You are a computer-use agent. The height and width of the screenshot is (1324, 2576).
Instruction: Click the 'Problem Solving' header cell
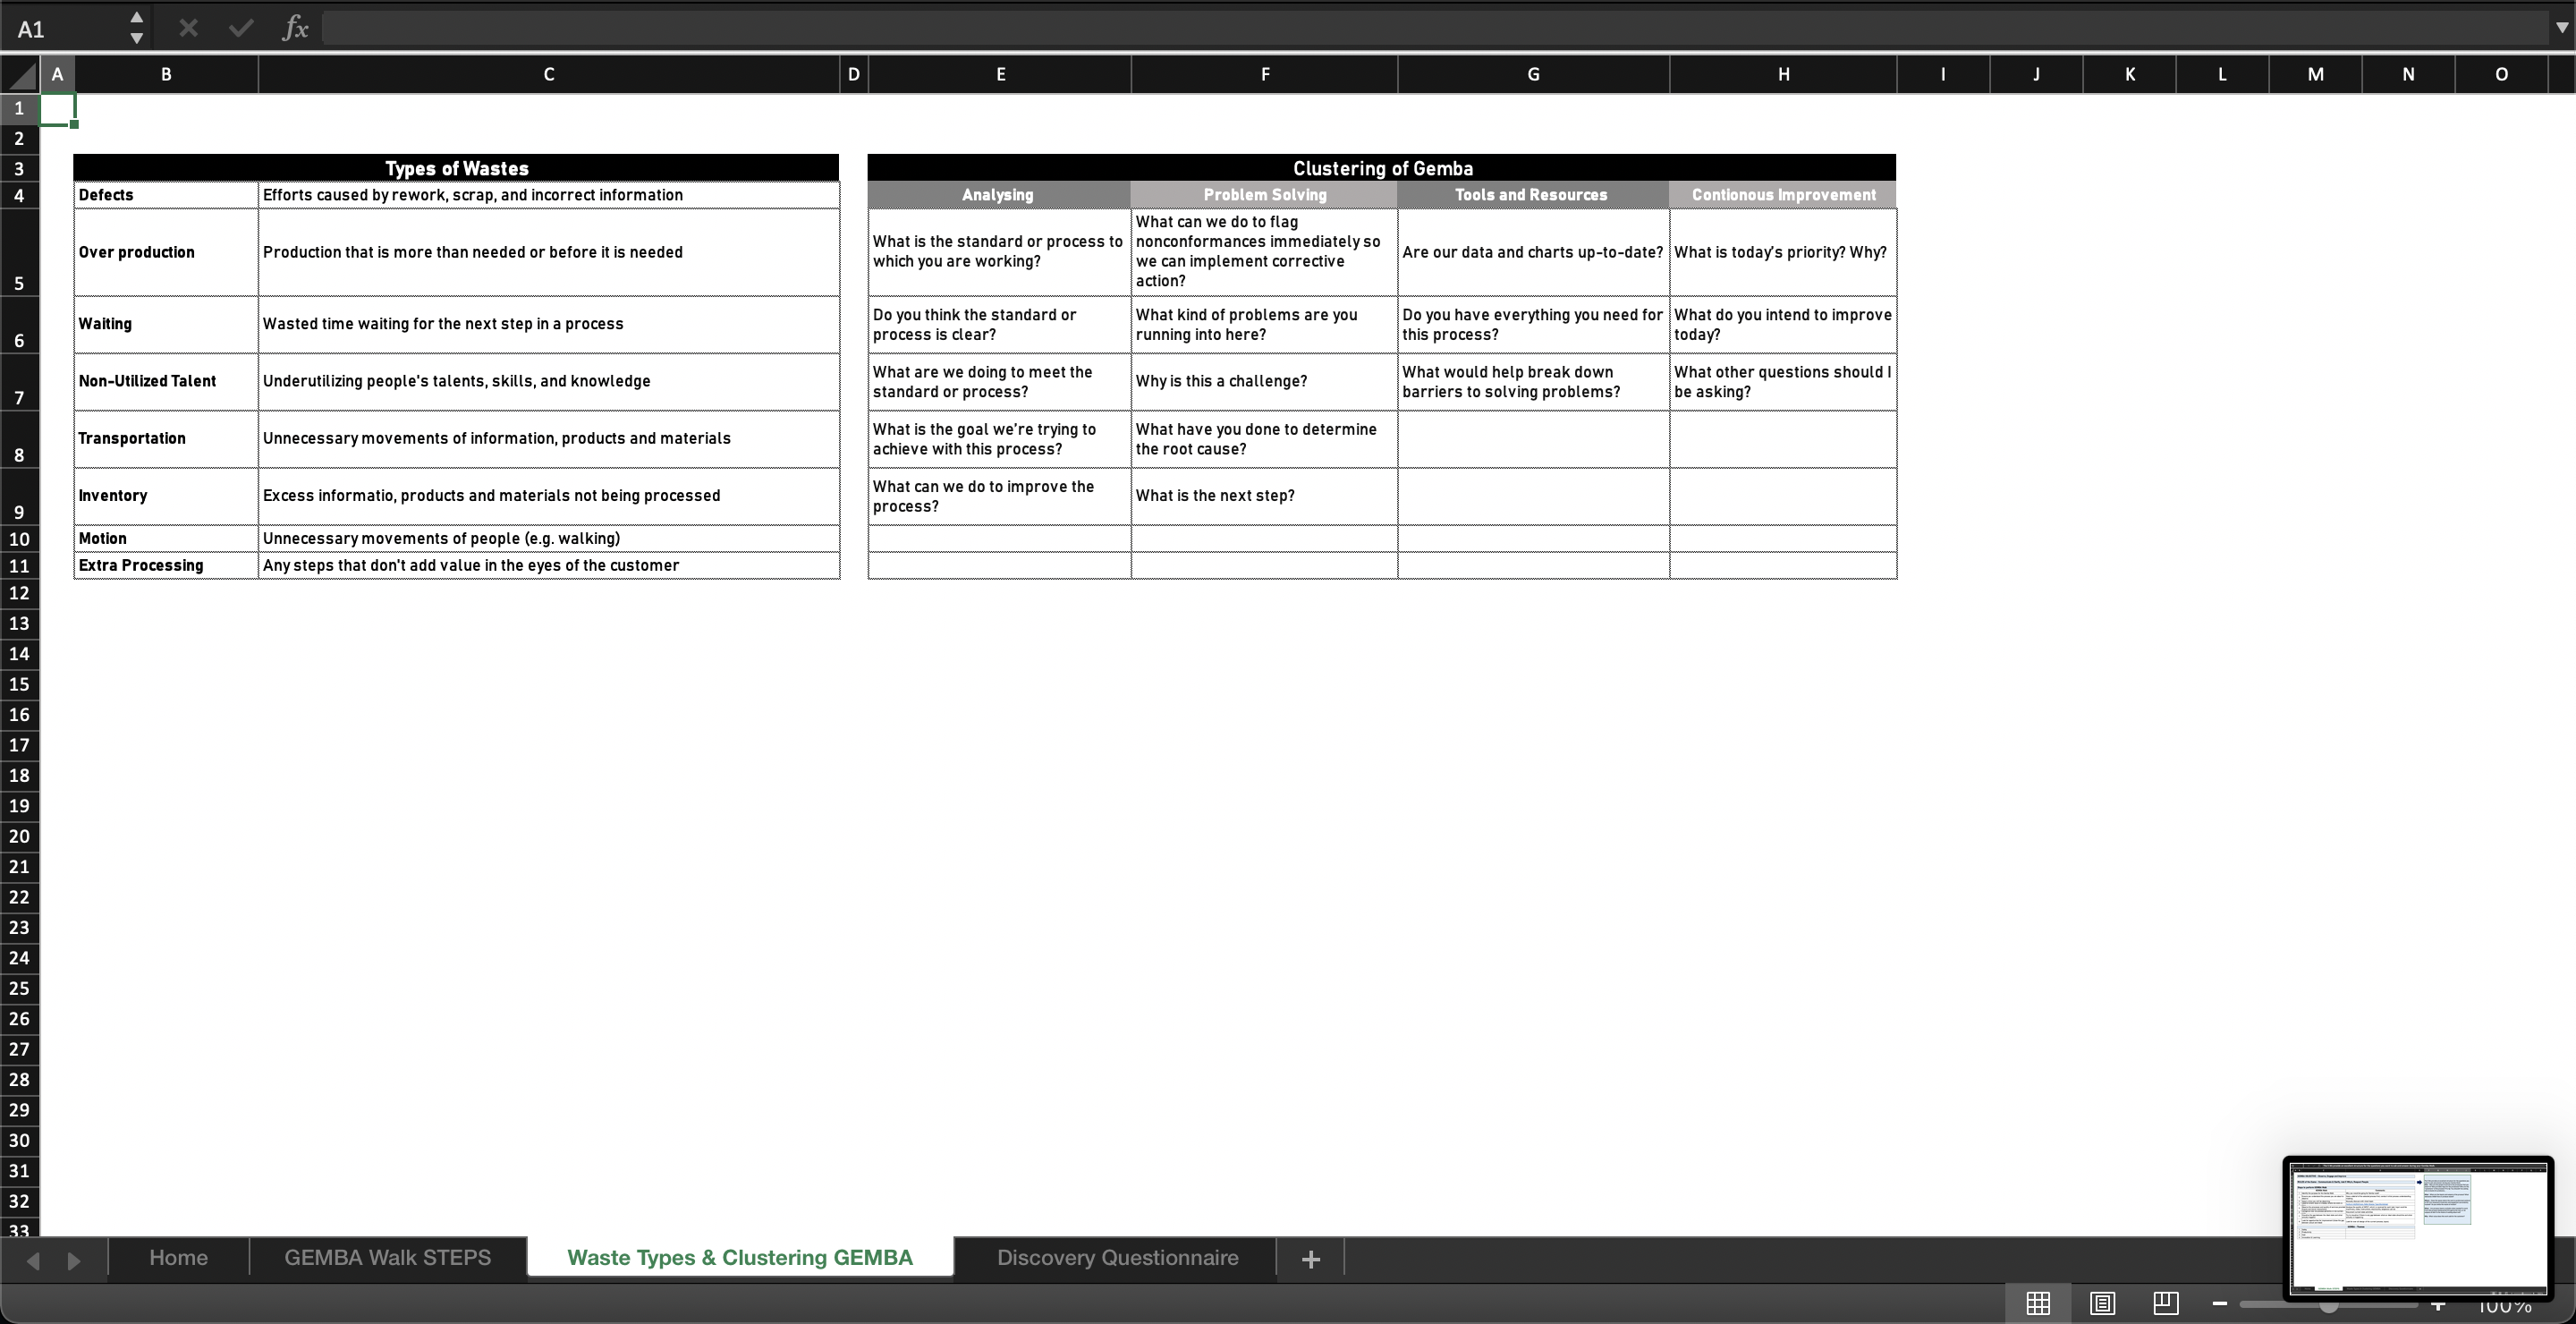[x=1265, y=195]
